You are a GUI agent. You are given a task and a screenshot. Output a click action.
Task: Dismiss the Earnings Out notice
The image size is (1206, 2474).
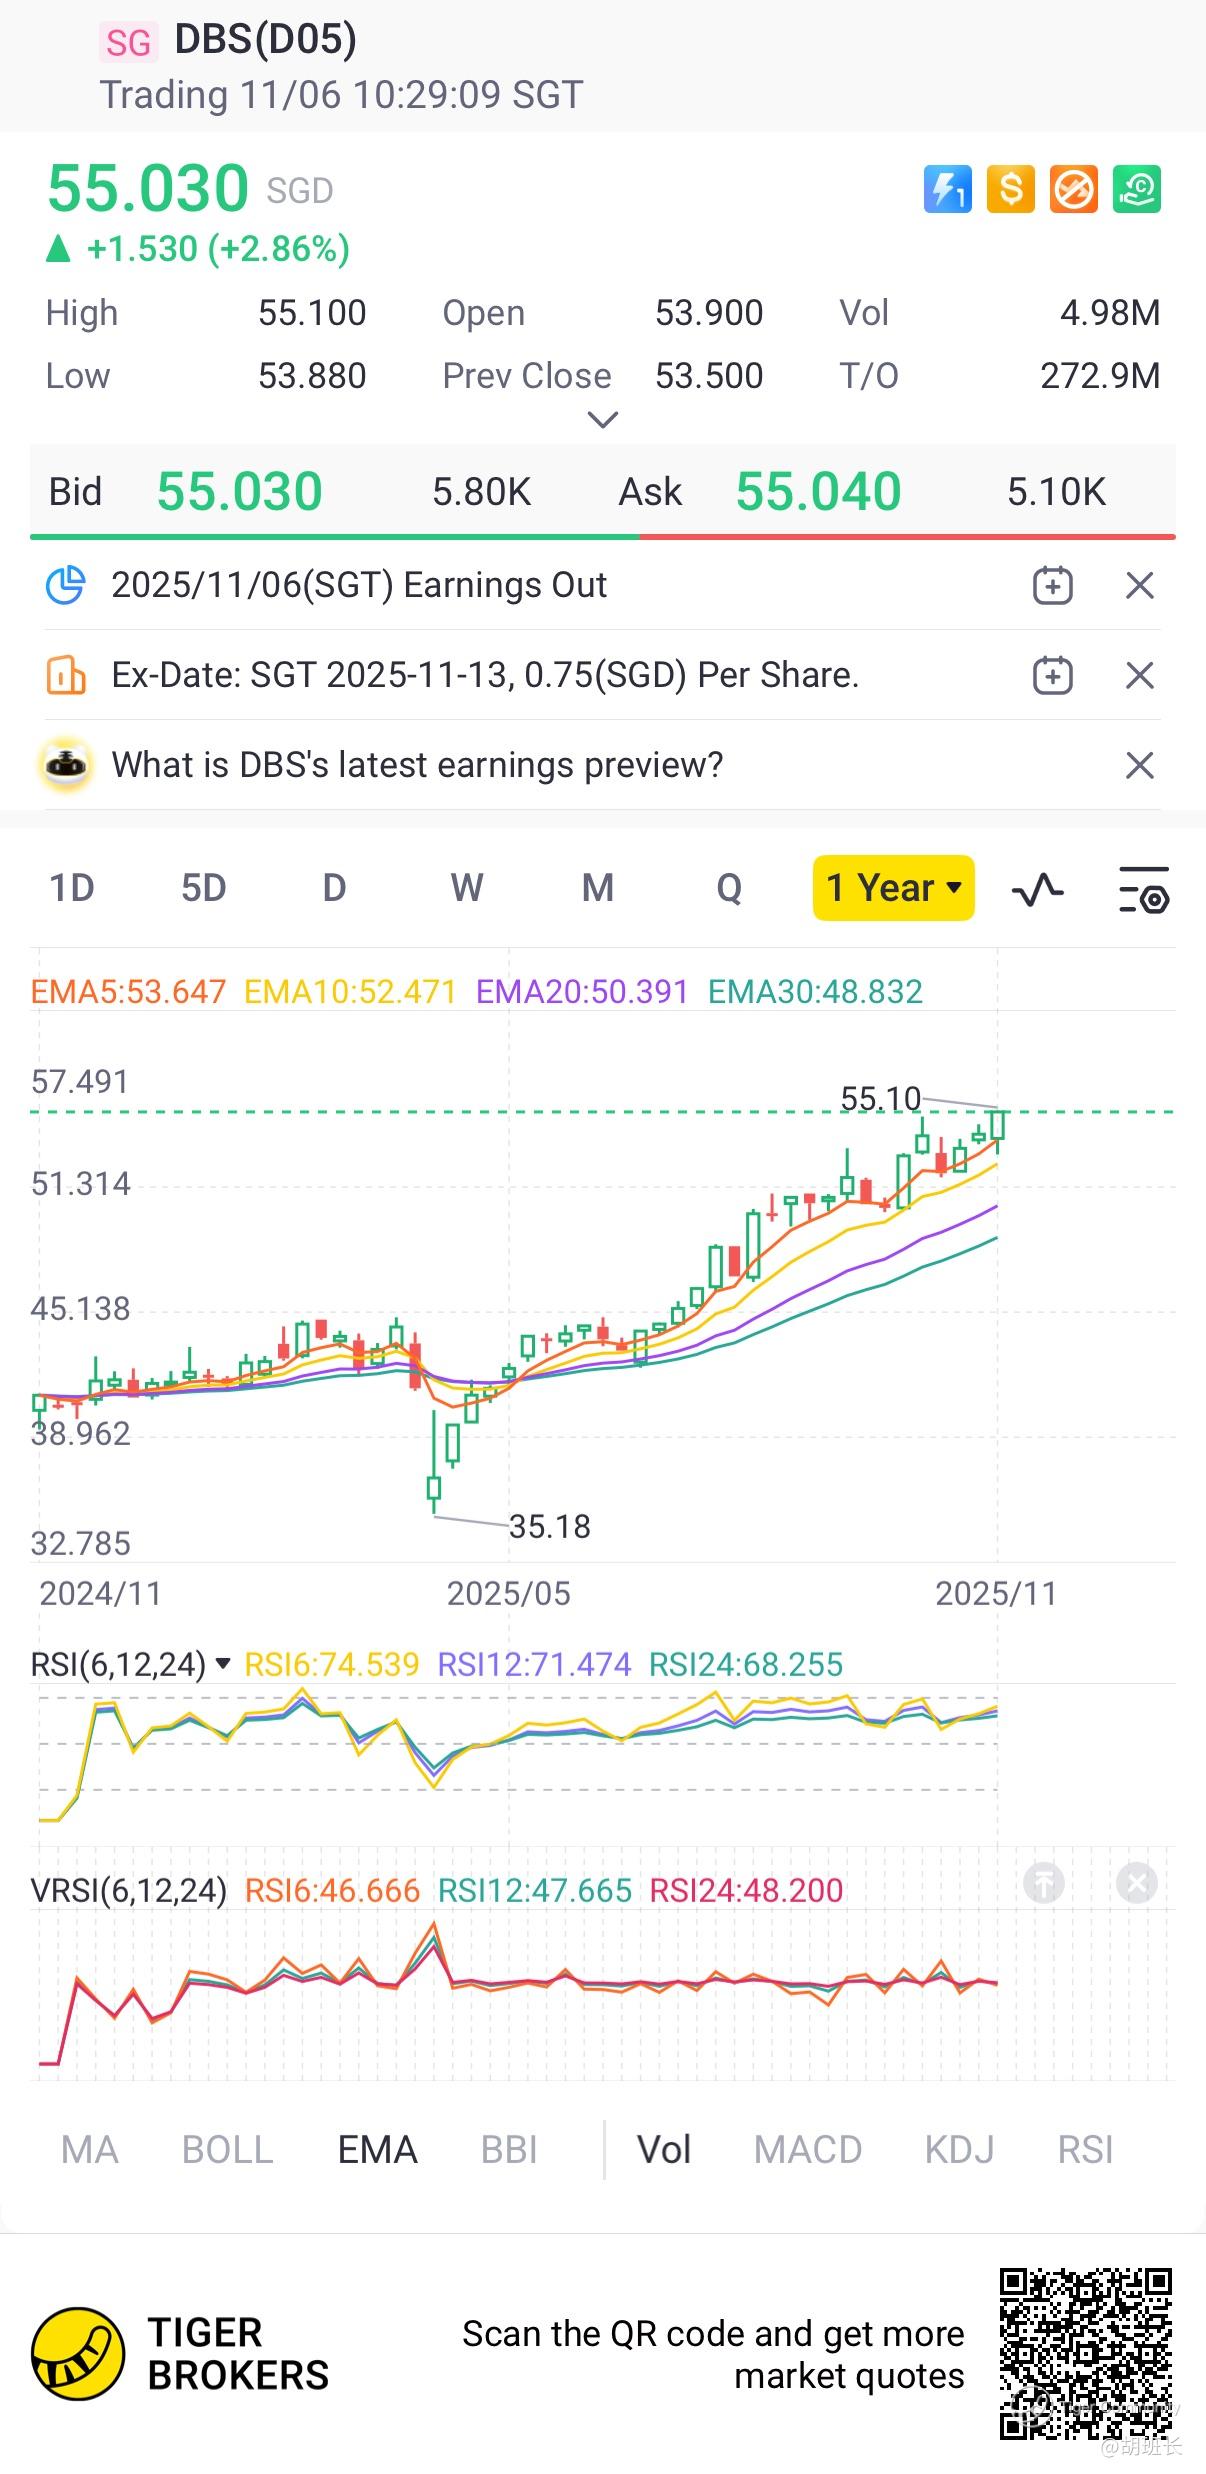1140,585
